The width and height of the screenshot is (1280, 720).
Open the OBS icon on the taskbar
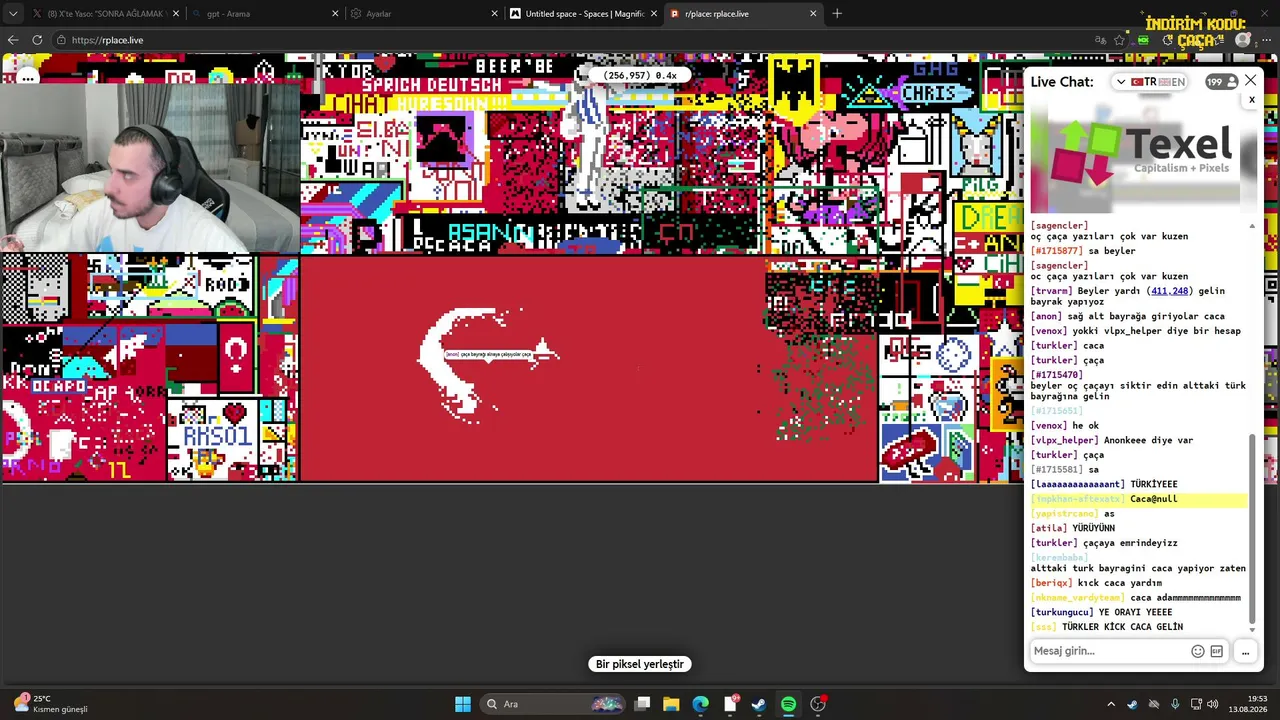(818, 704)
